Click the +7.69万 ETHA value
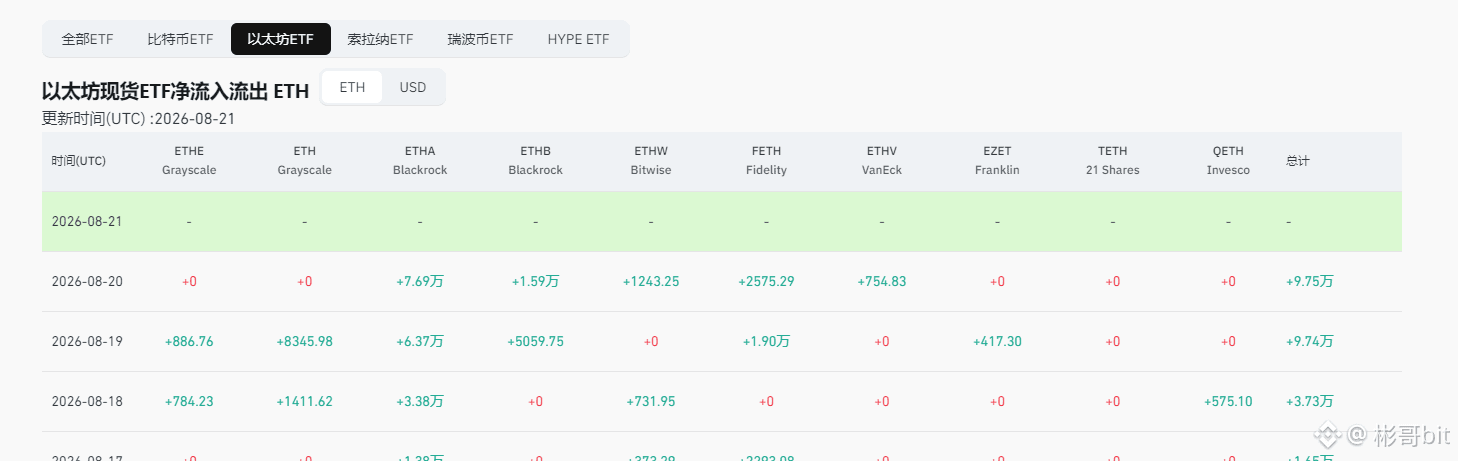Screen dimensions: 1458x461 pos(420,281)
